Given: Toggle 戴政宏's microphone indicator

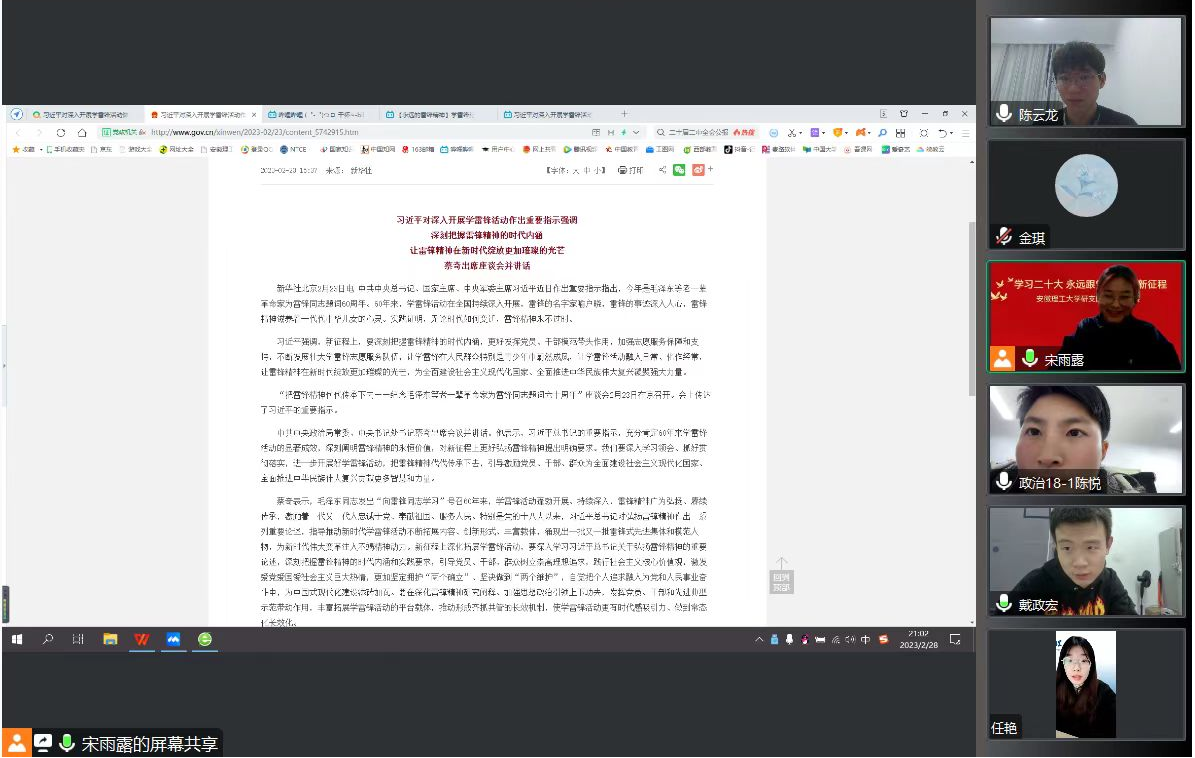Looking at the screenshot, I should [1004, 603].
